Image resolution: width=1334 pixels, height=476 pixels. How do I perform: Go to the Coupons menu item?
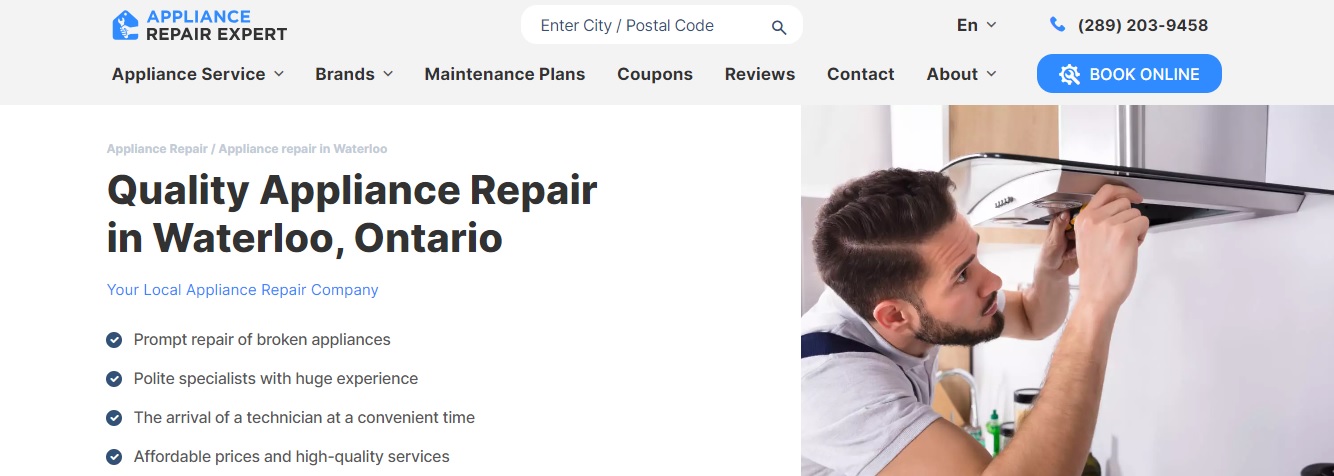click(x=655, y=74)
